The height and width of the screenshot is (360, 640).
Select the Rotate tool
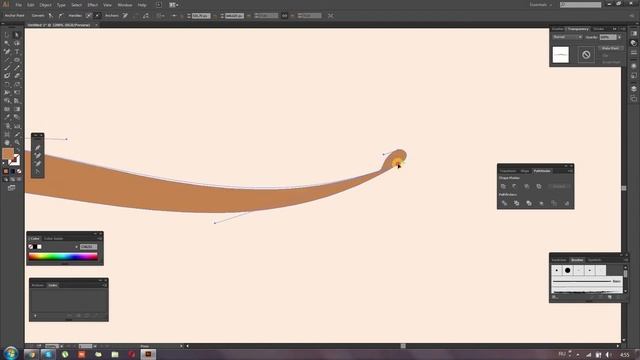pyautogui.click(x=7, y=84)
